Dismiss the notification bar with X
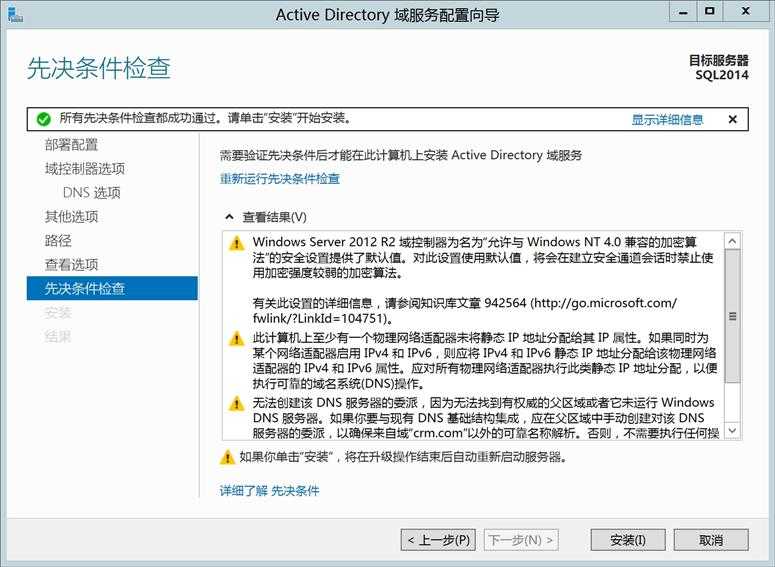Image resolution: width=775 pixels, height=567 pixels. (x=732, y=119)
